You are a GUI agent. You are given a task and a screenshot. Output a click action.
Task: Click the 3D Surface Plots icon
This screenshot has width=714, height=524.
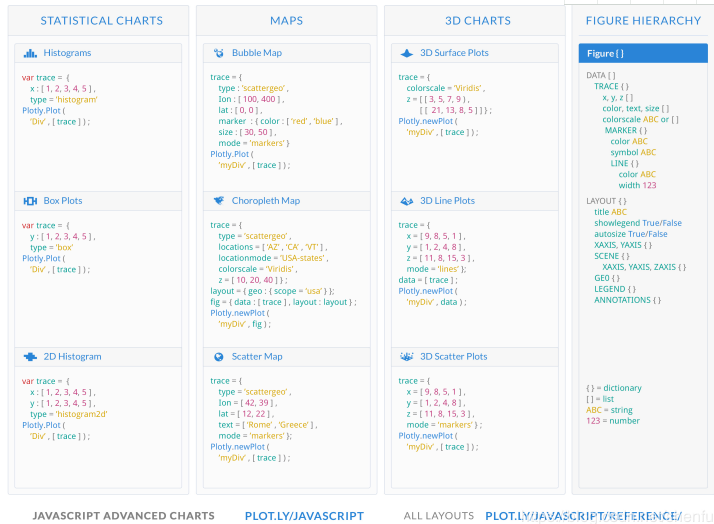click(407, 53)
